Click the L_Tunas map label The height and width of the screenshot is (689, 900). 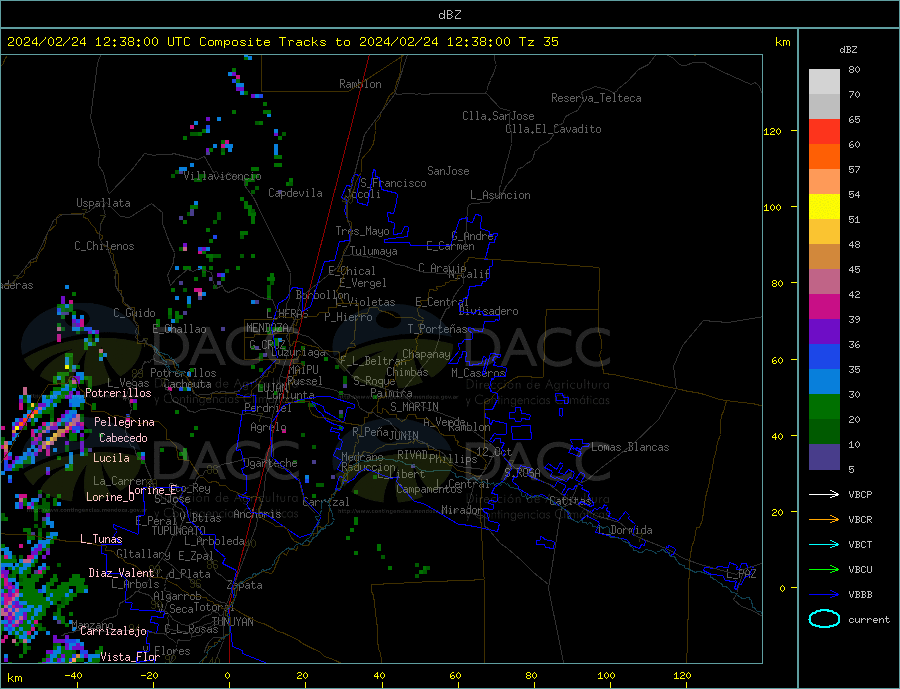pyautogui.click(x=101, y=539)
